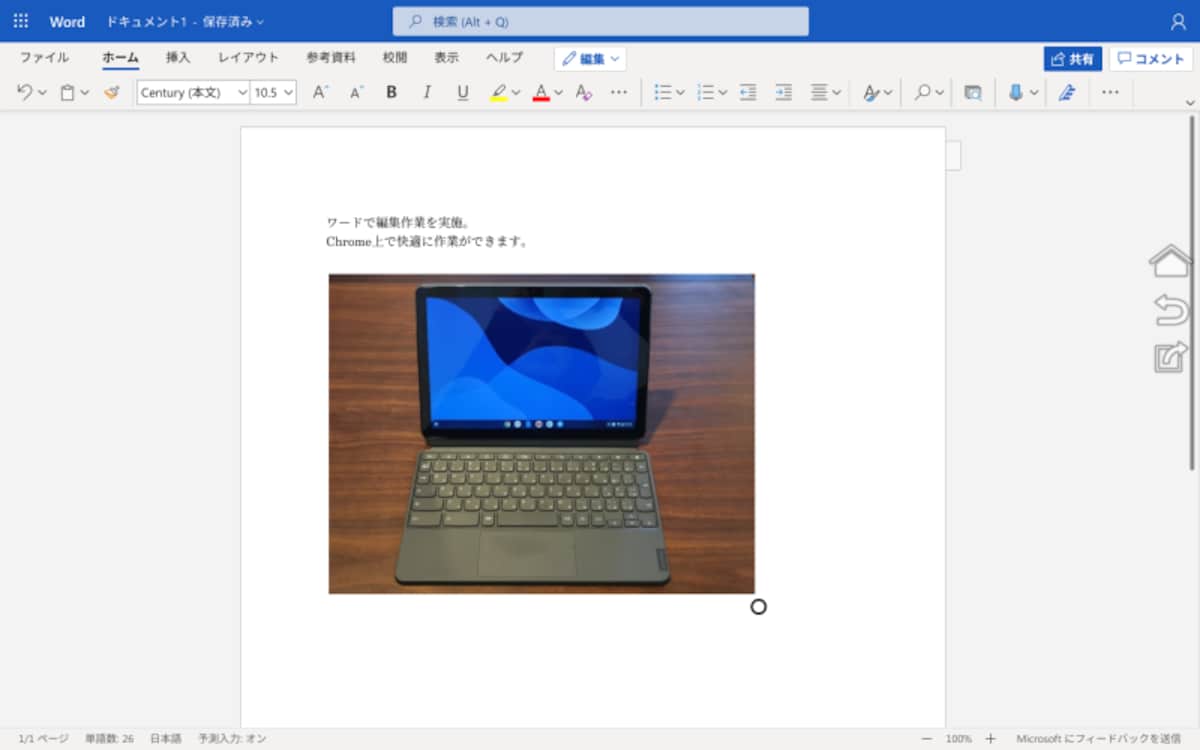The height and width of the screenshot is (750, 1200).
Task: Open the ヘルプ tab
Action: 504,58
